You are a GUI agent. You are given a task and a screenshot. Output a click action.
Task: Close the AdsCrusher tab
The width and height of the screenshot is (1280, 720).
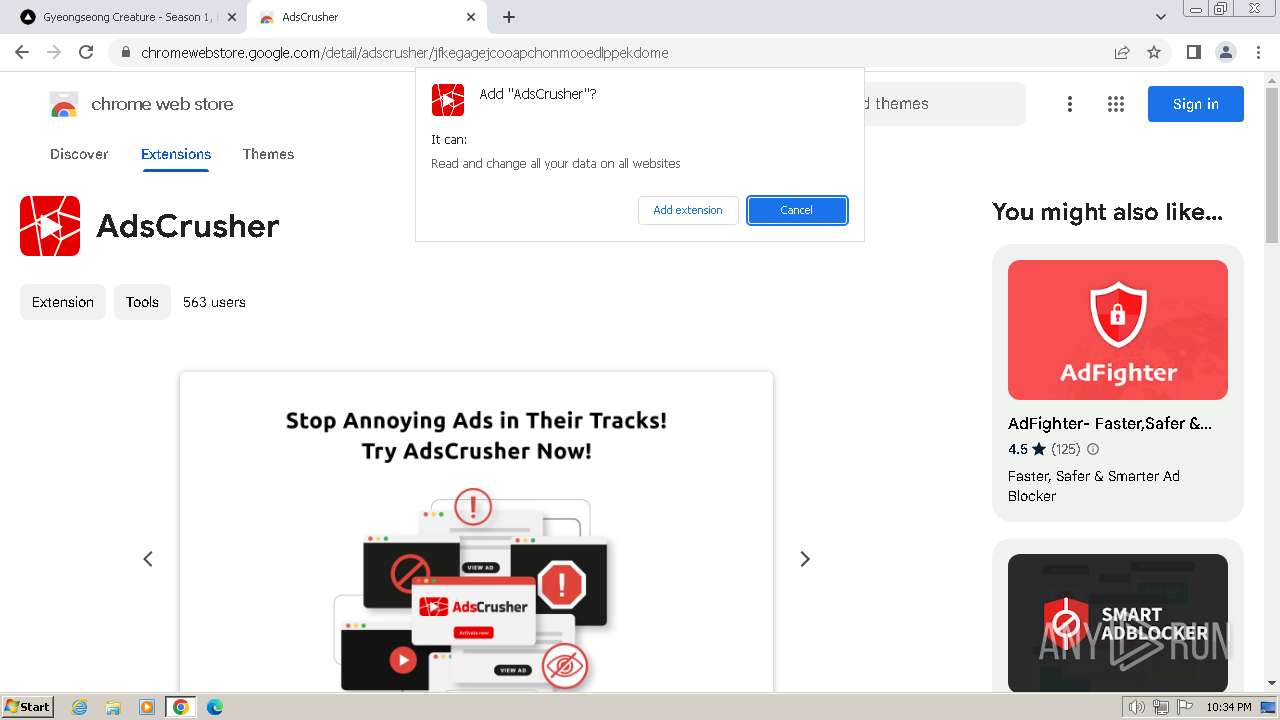(472, 17)
